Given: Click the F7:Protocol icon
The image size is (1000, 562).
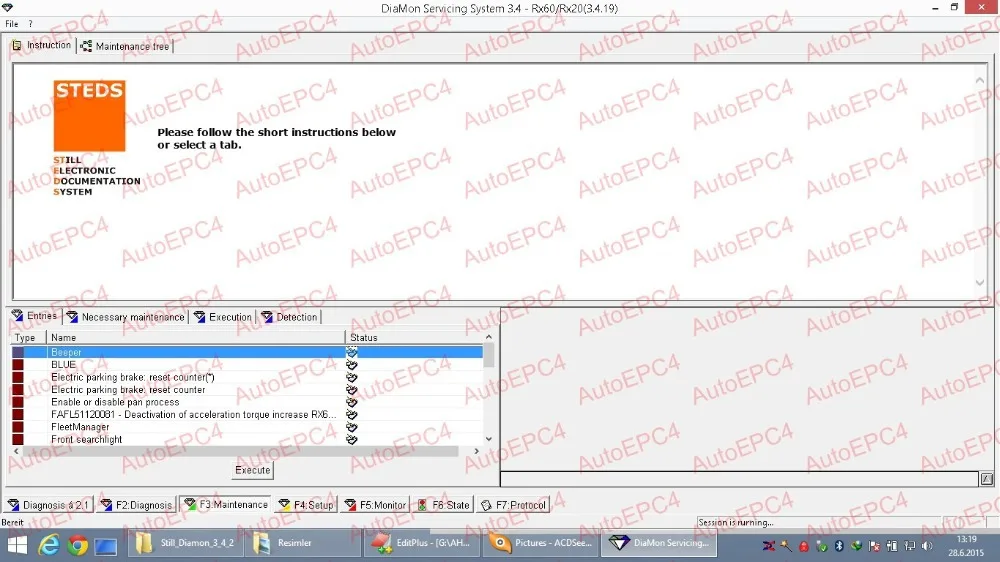Looking at the screenshot, I should pyautogui.click(x=487, y=505).
